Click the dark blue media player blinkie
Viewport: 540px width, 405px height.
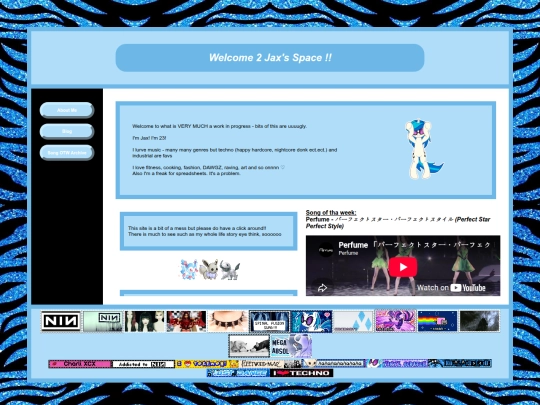tap(460, 363)
